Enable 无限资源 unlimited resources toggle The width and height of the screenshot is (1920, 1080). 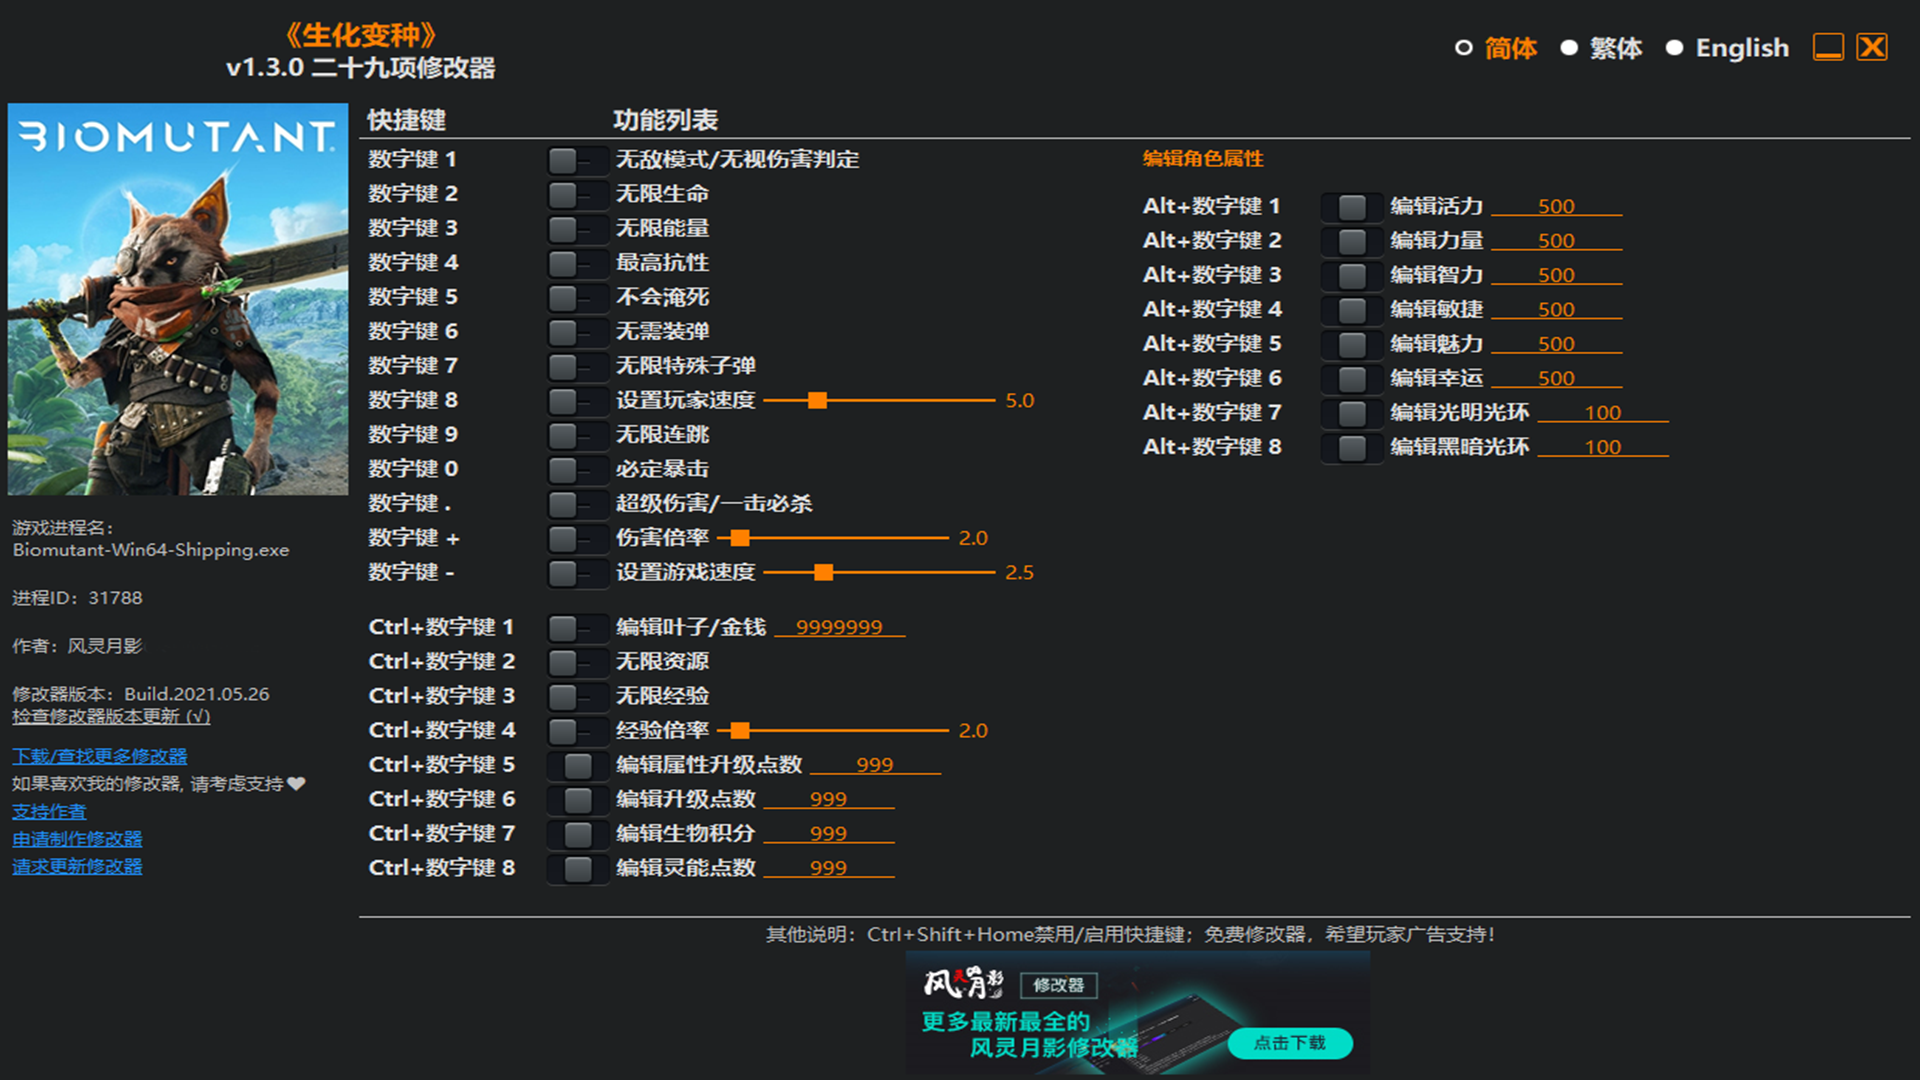click(x=577, y=662)
